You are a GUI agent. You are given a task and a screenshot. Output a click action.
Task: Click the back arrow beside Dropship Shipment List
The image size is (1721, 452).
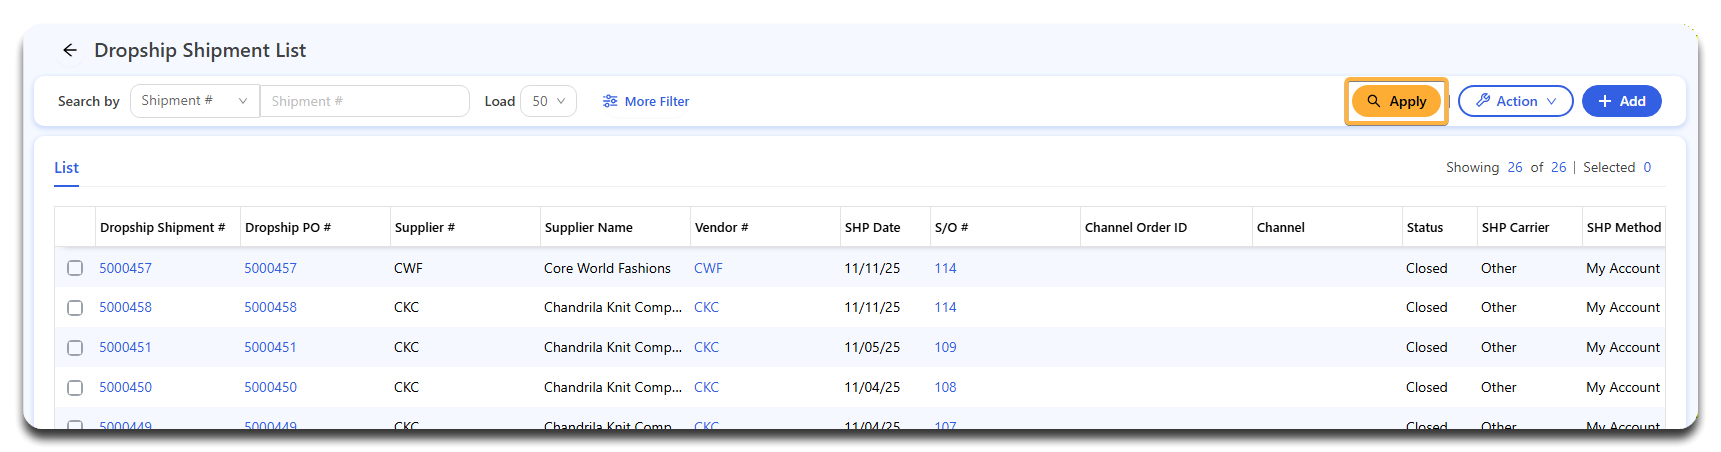pyautogui.click(x=69, y=50)
